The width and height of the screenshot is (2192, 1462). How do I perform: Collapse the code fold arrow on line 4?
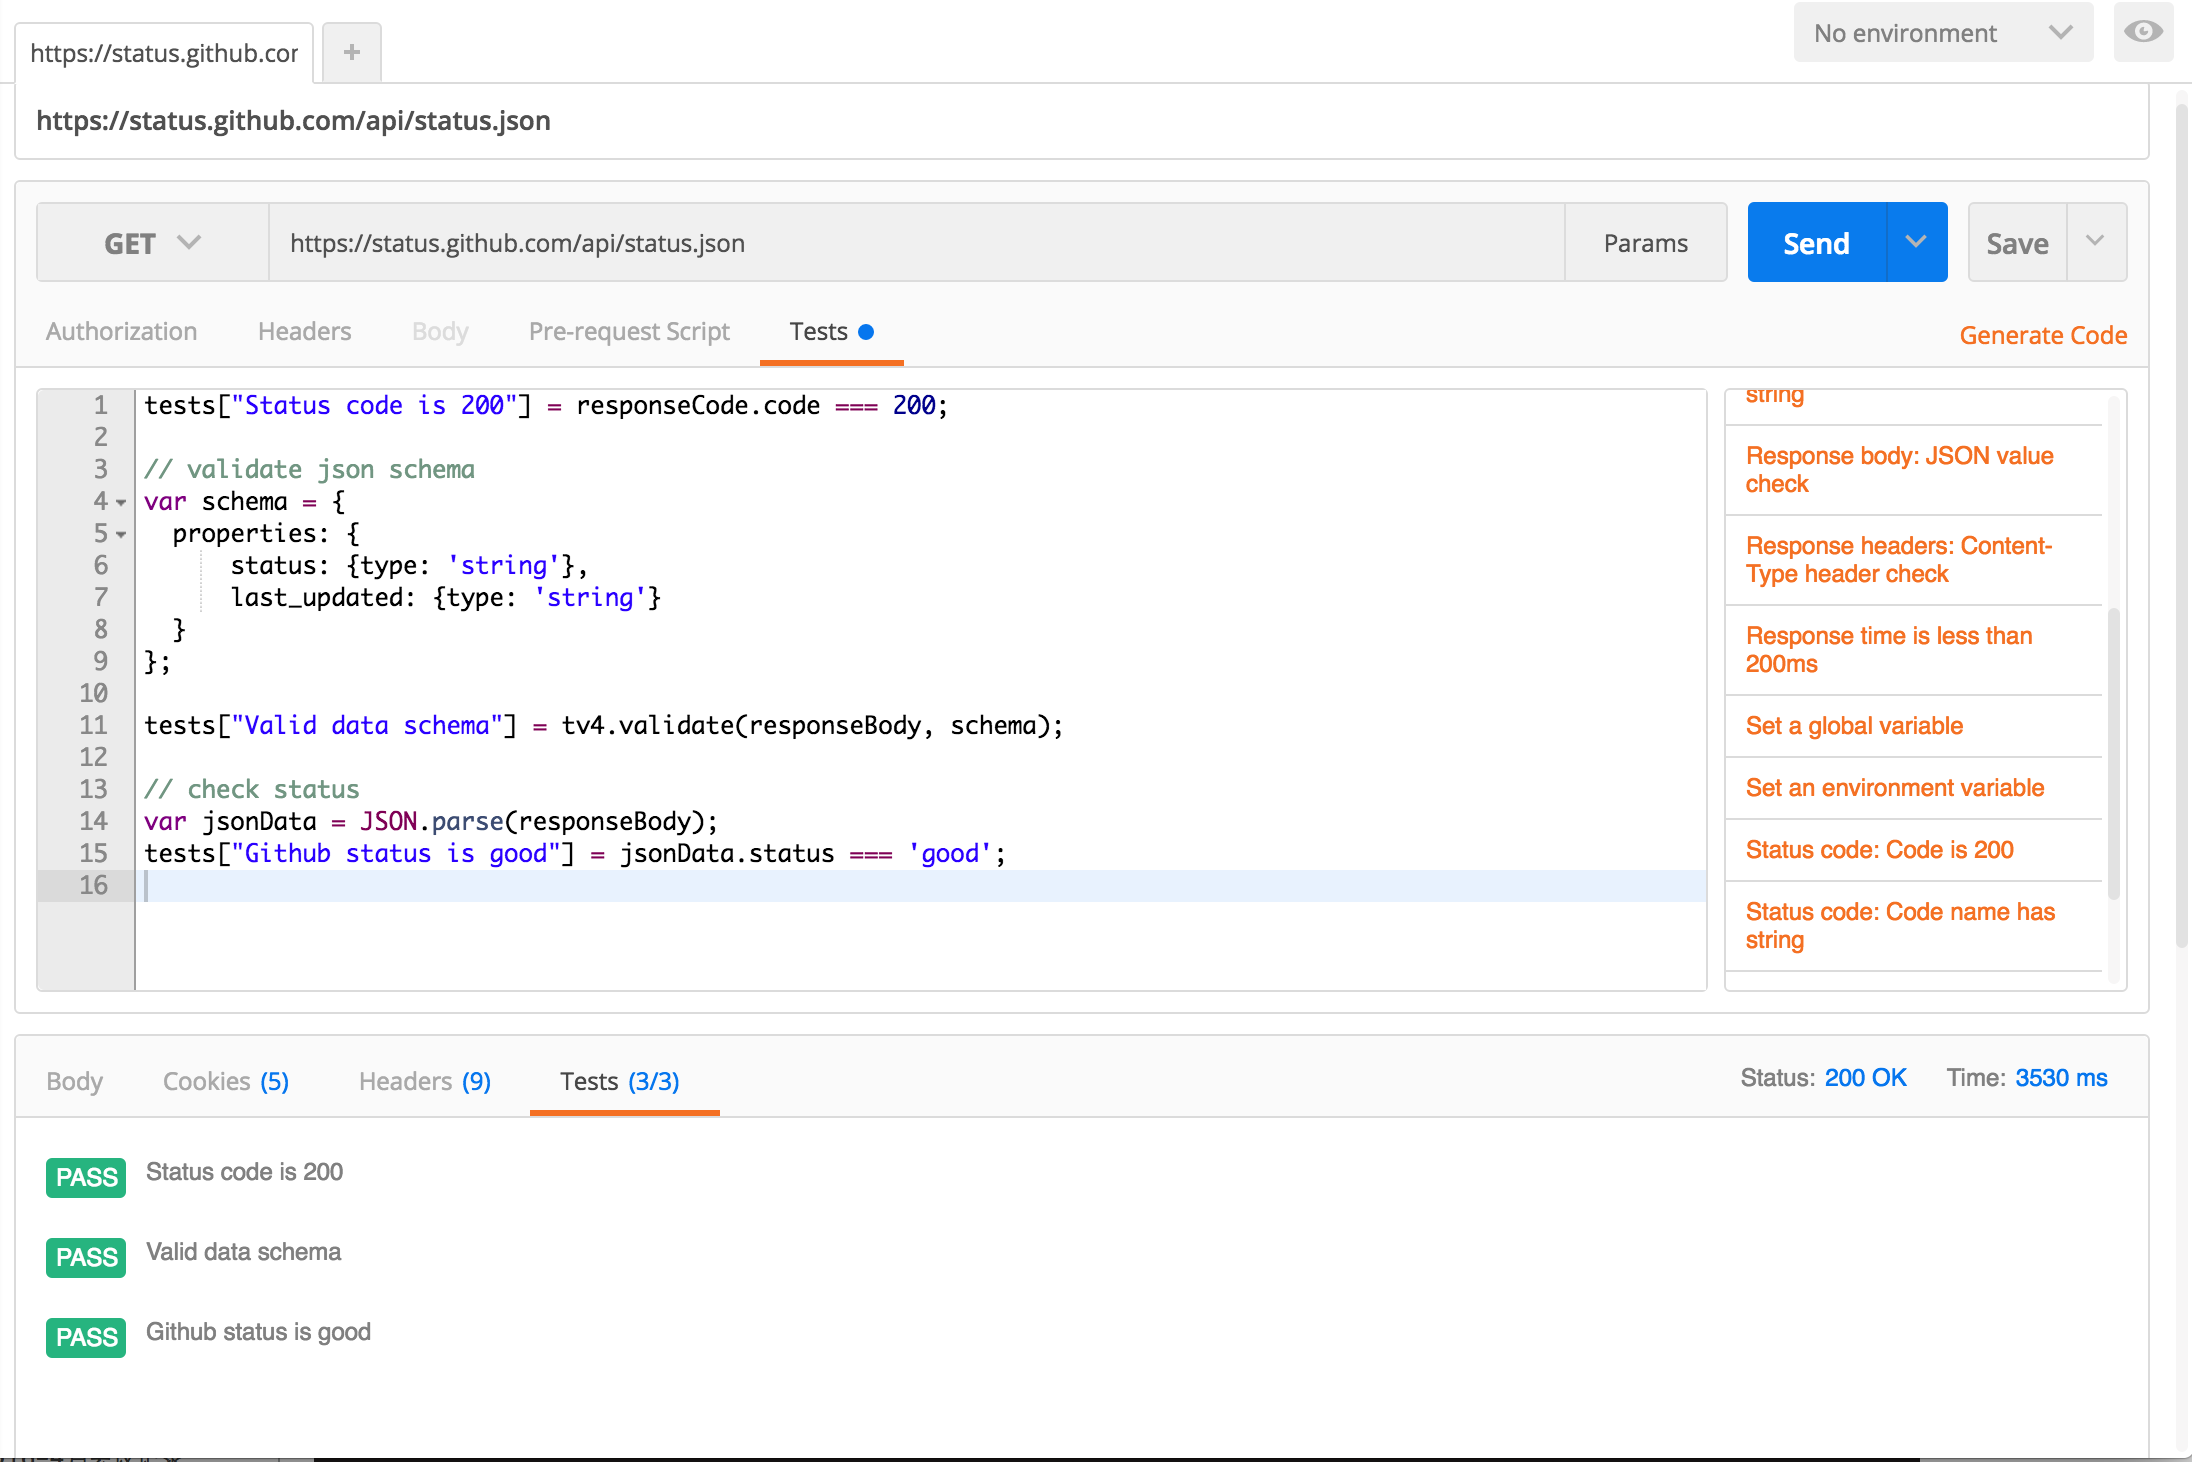[x=121, y=503]
